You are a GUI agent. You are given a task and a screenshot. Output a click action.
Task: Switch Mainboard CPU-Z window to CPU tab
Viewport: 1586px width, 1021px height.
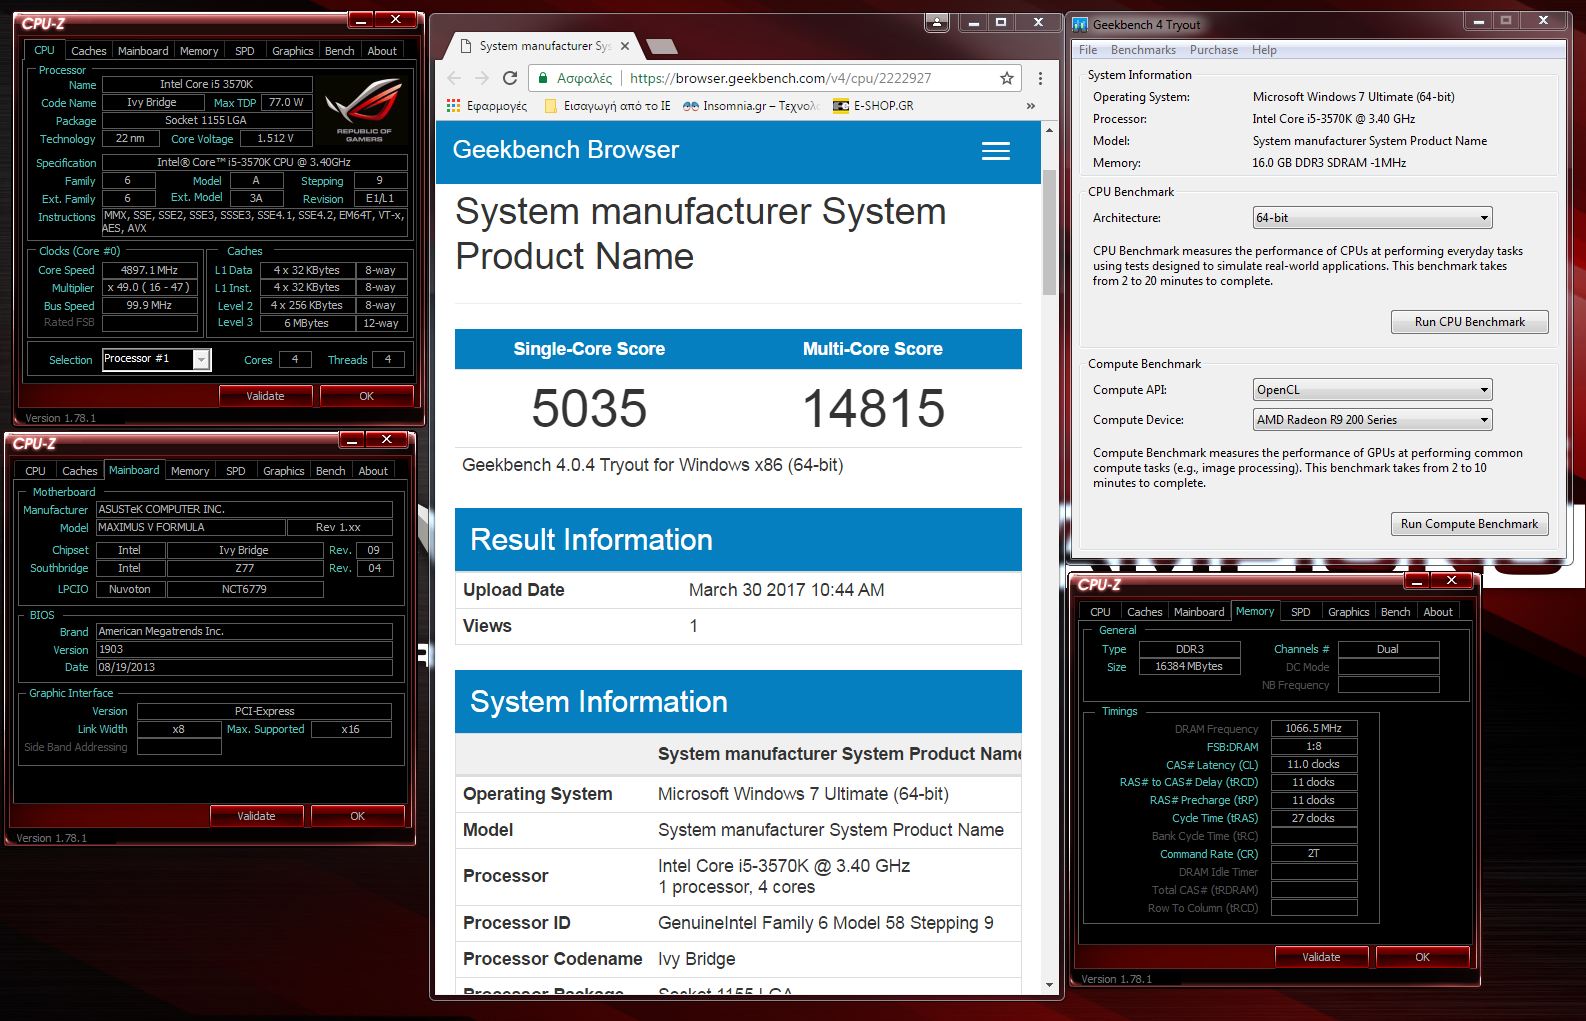click(36, 471)
